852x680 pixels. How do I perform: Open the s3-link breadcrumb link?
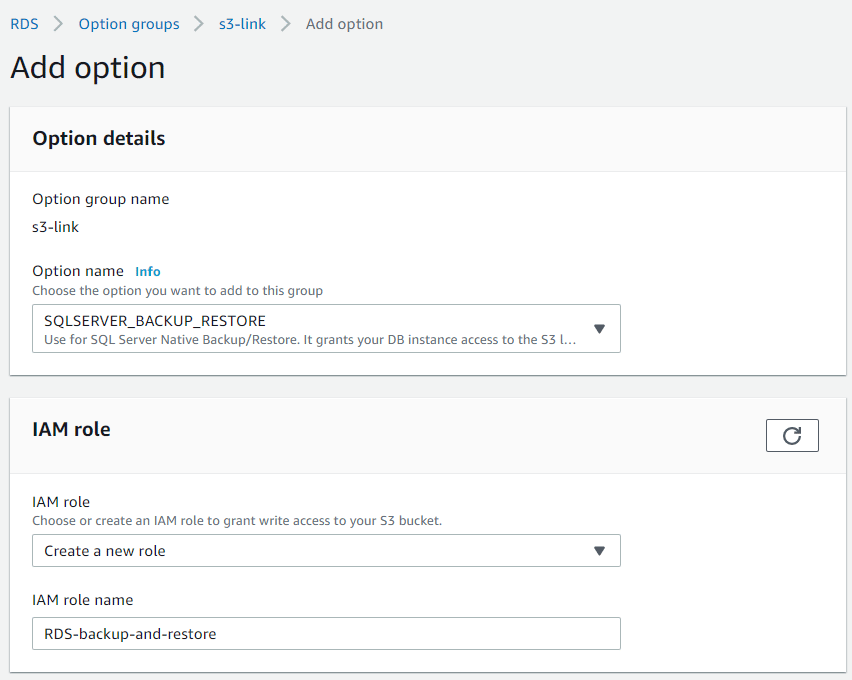tap(242, 24)
